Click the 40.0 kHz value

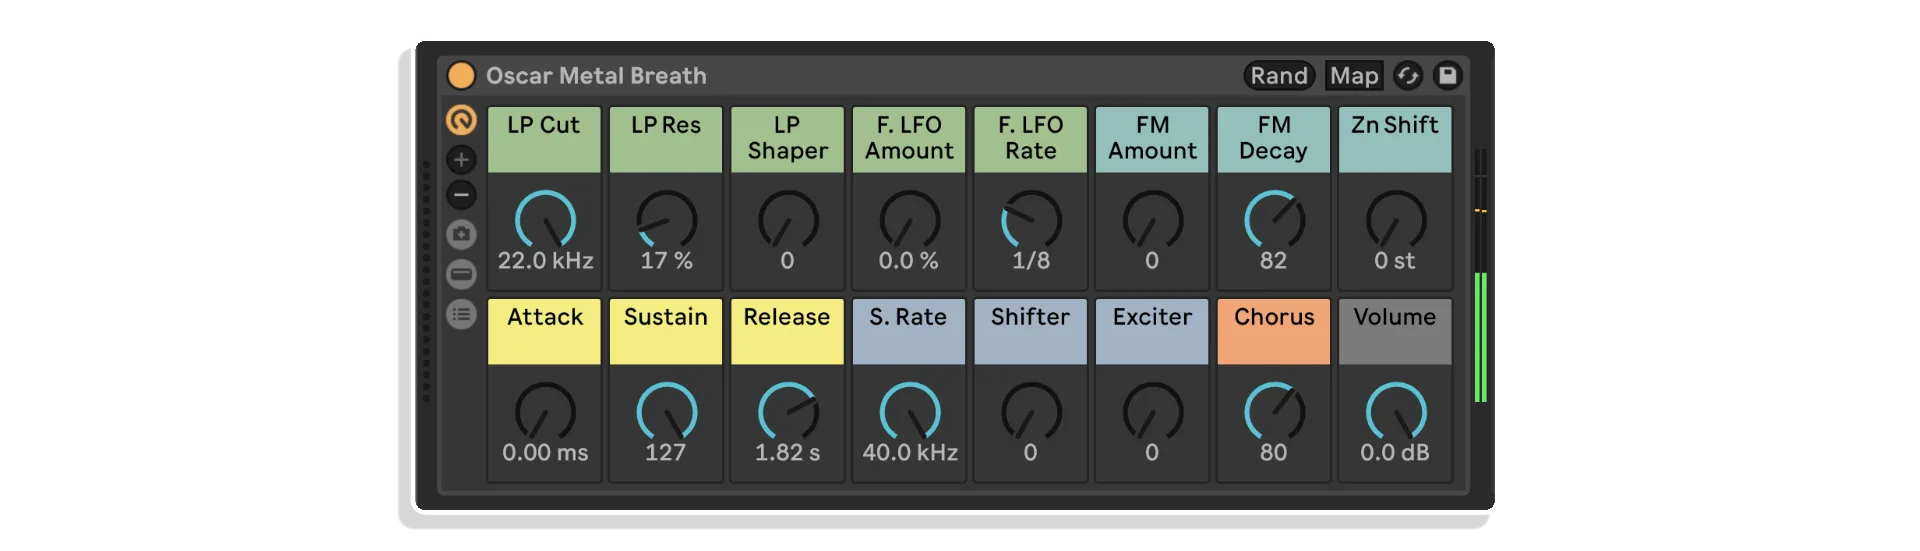(910, 453)
